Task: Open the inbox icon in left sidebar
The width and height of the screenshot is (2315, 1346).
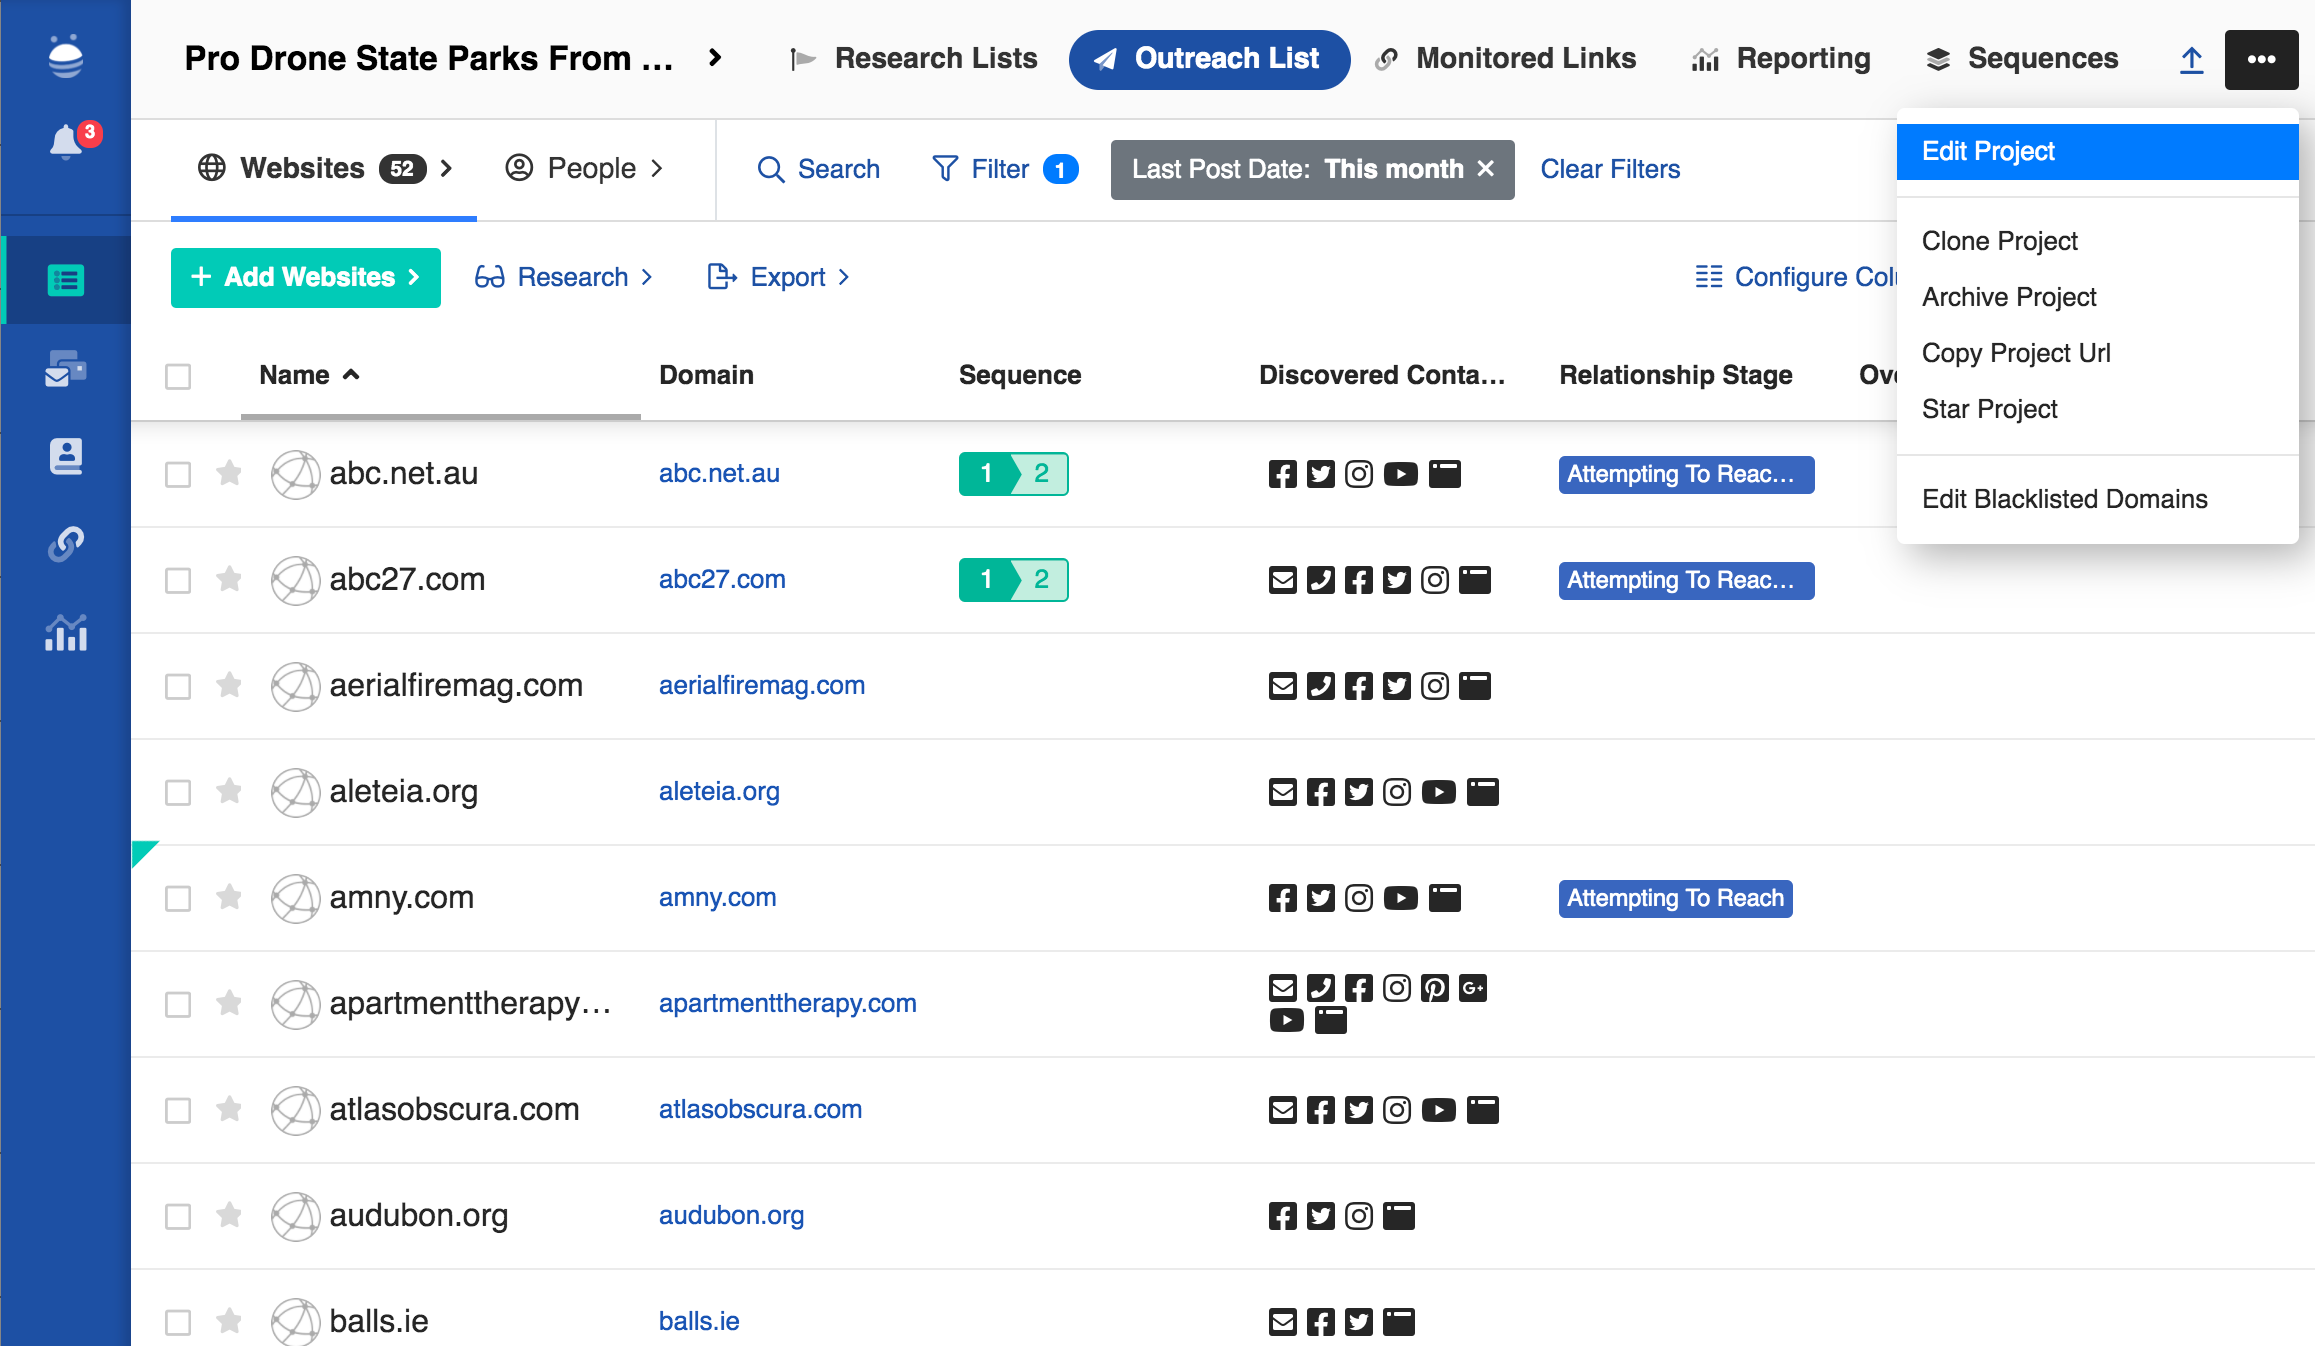Action: tap(66, 368)
